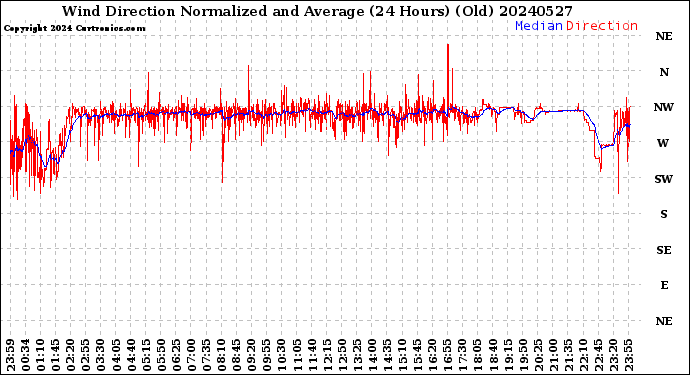The height and width of the screenshot is (375, 690).
Task: Click the 09:55 time label
Action: [x=266, y=355]
